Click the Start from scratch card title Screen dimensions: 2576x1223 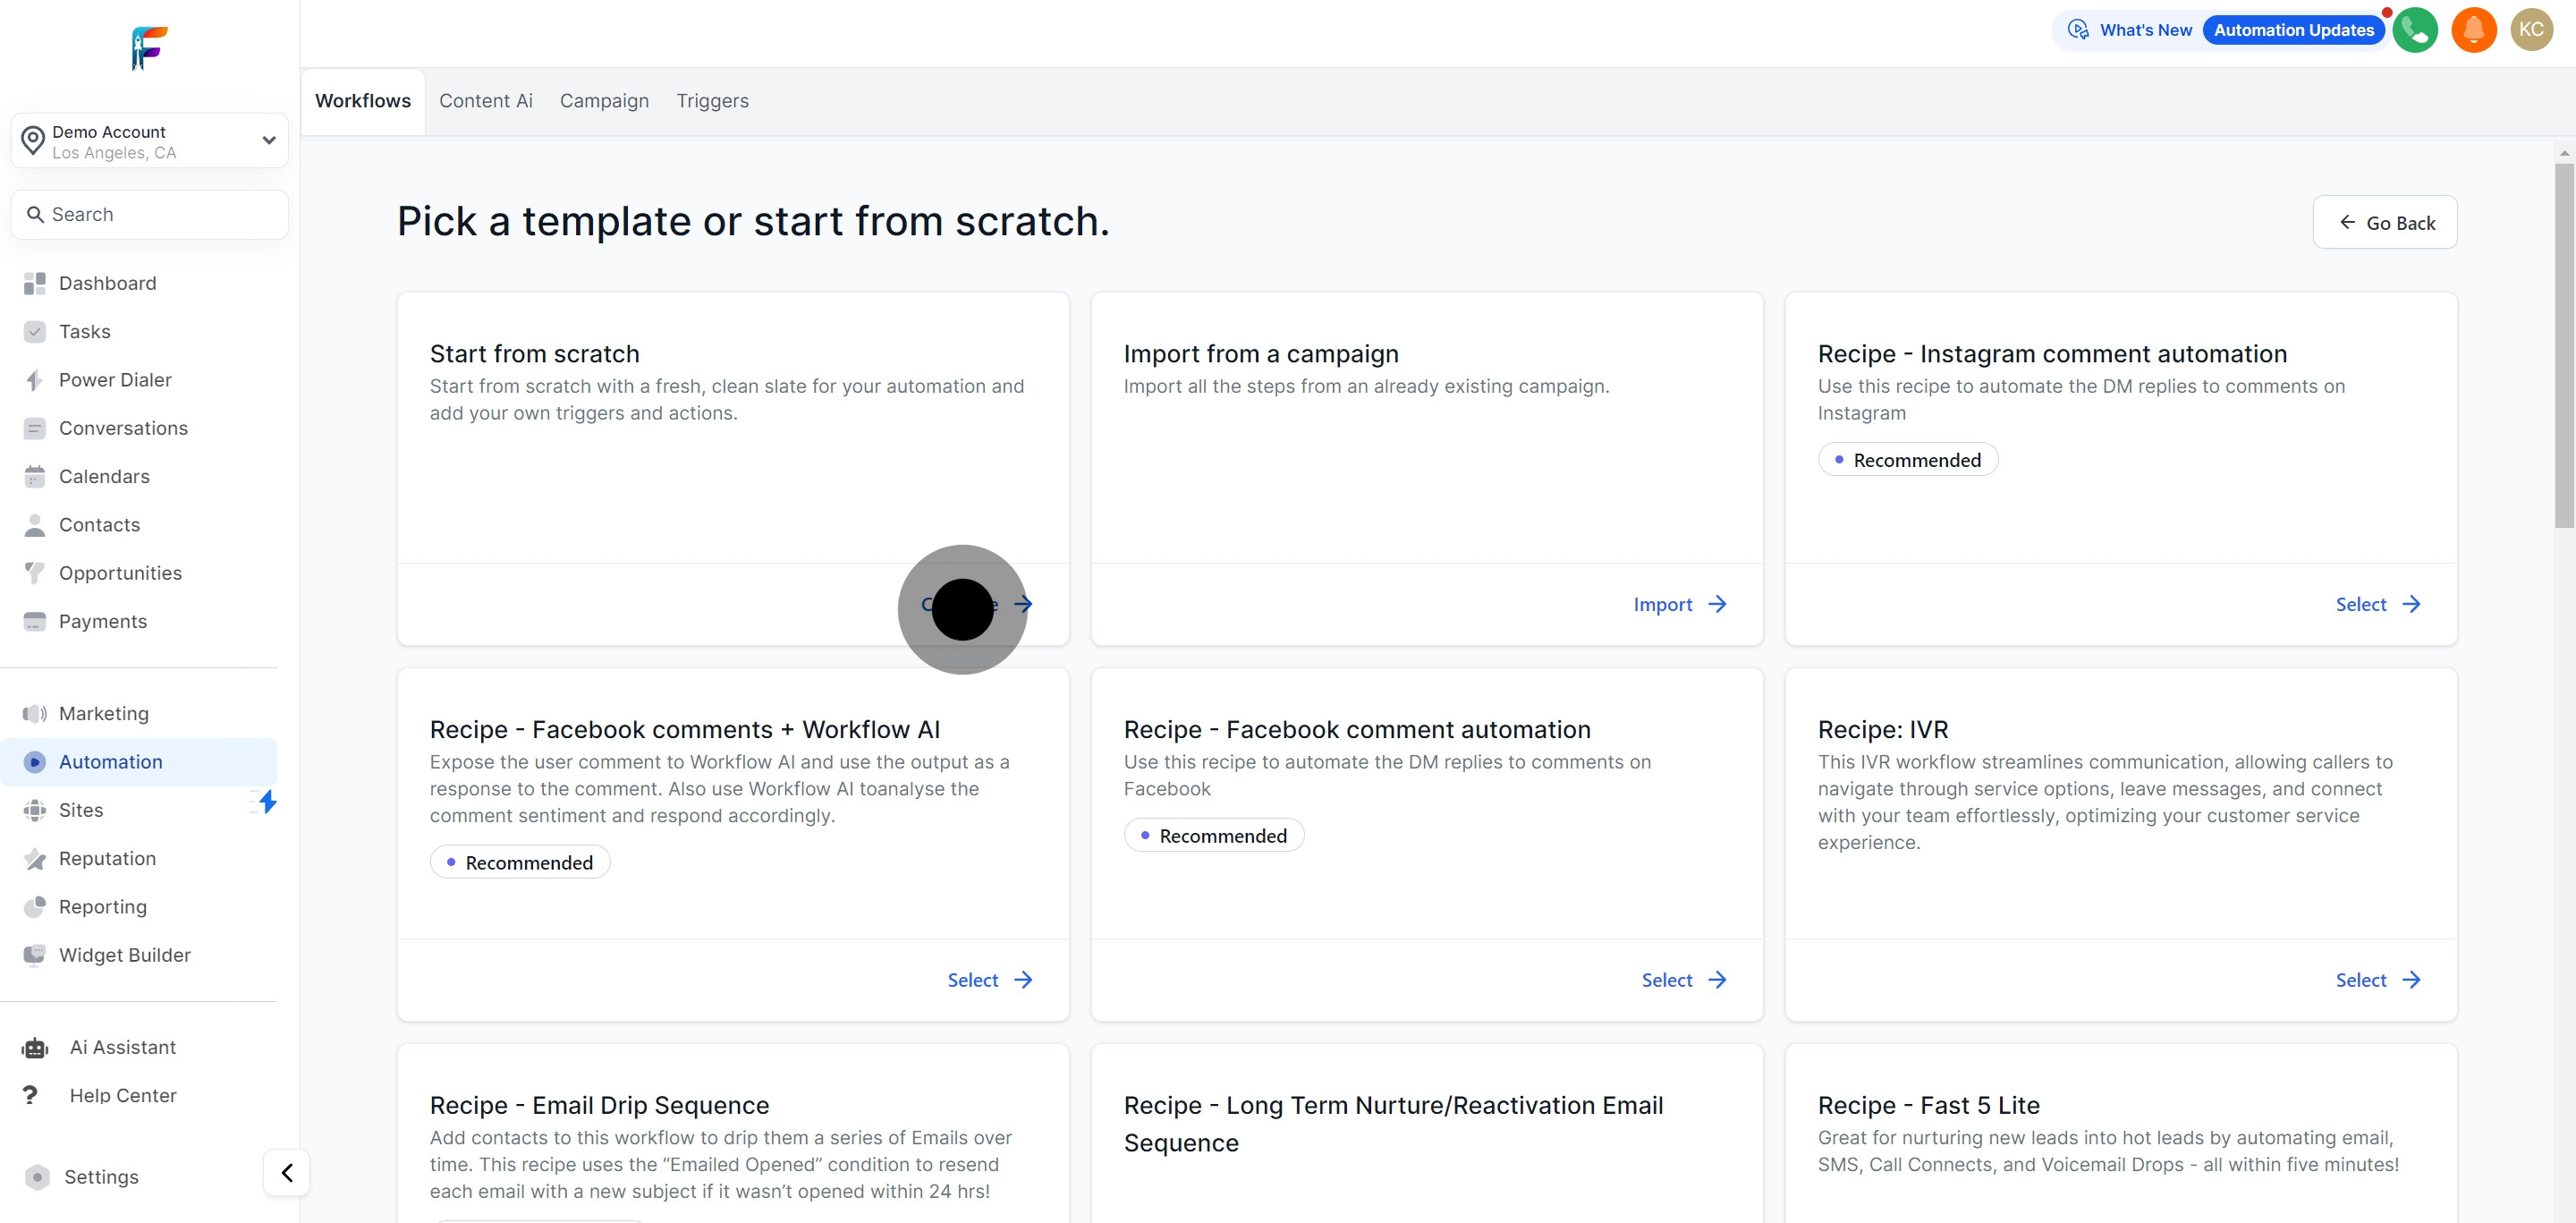click(x=534, y=354)
